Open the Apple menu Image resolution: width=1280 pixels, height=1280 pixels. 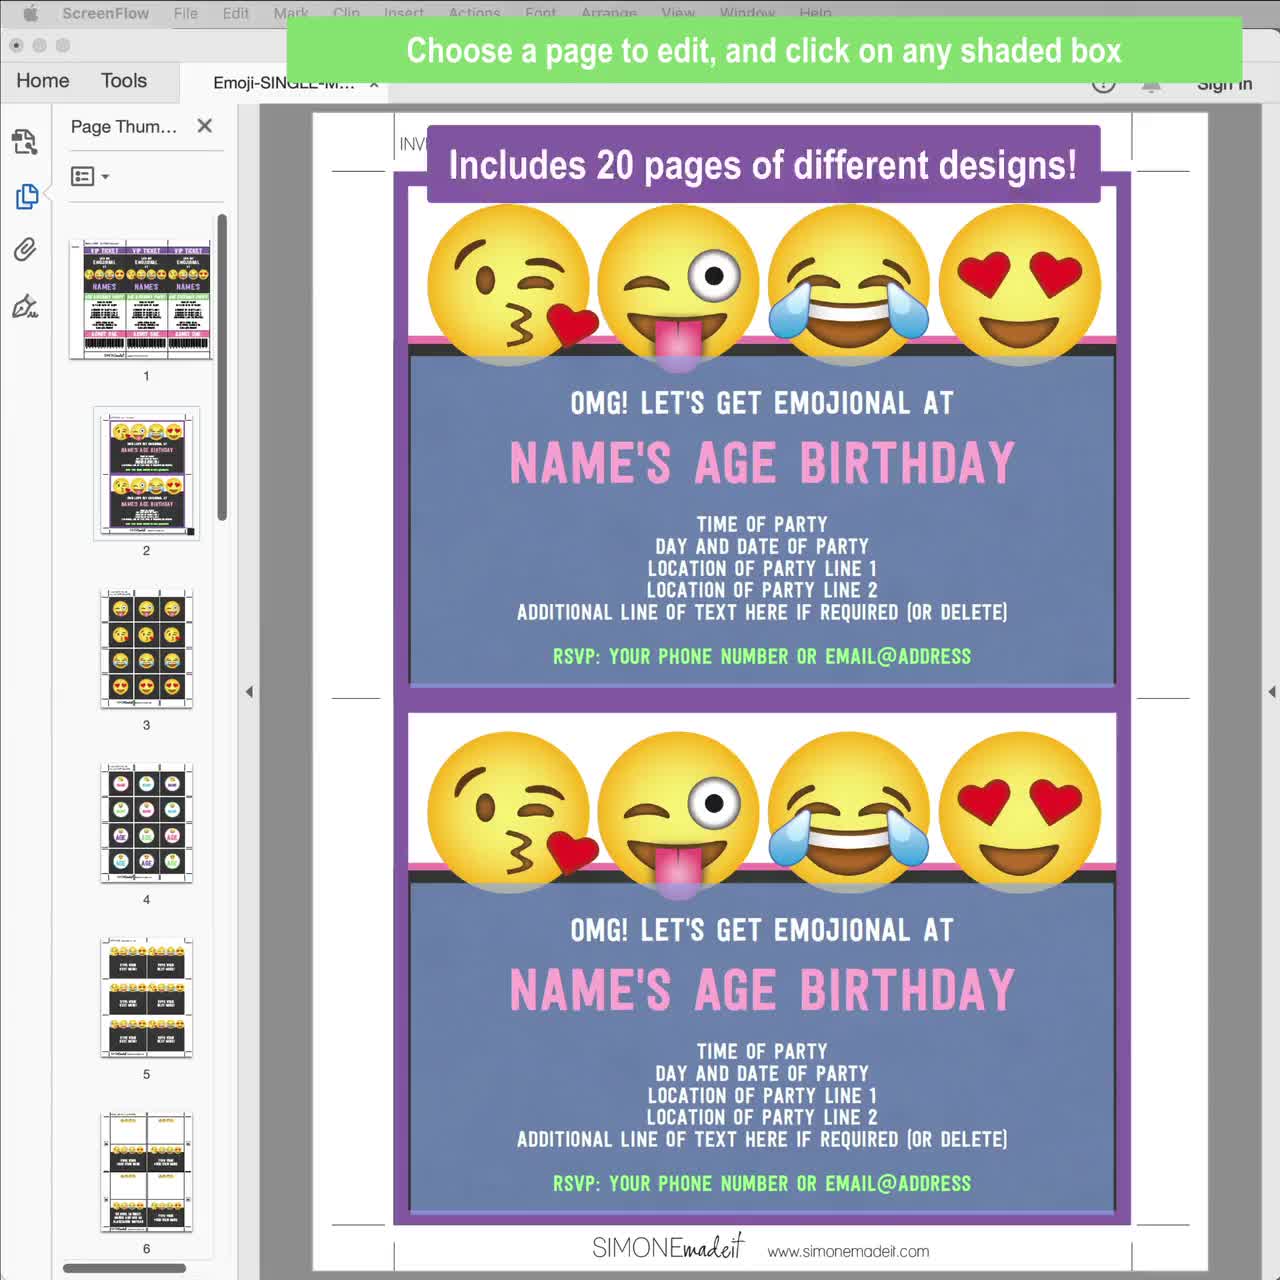pos(30,13)
